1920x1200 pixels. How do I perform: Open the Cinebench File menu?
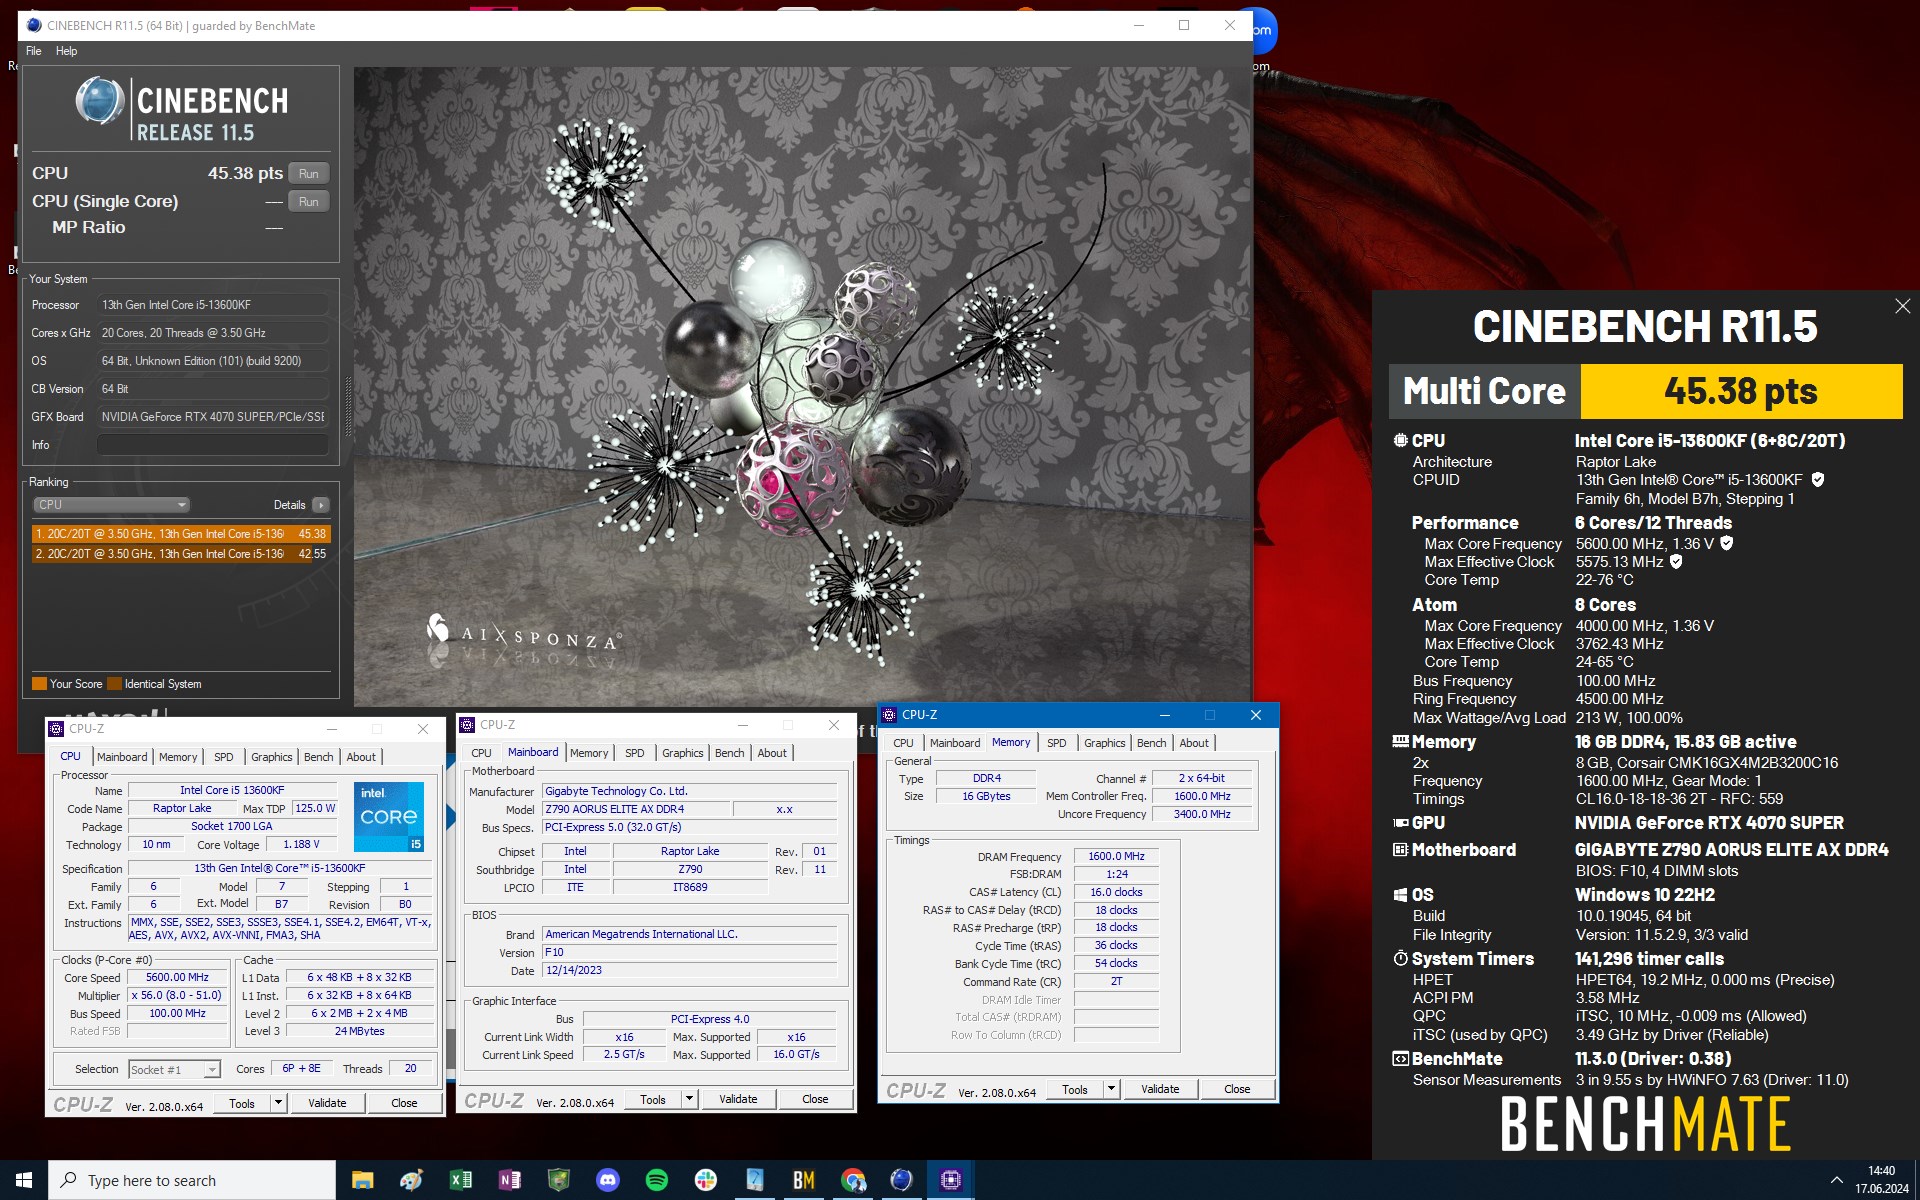point(34,51)
